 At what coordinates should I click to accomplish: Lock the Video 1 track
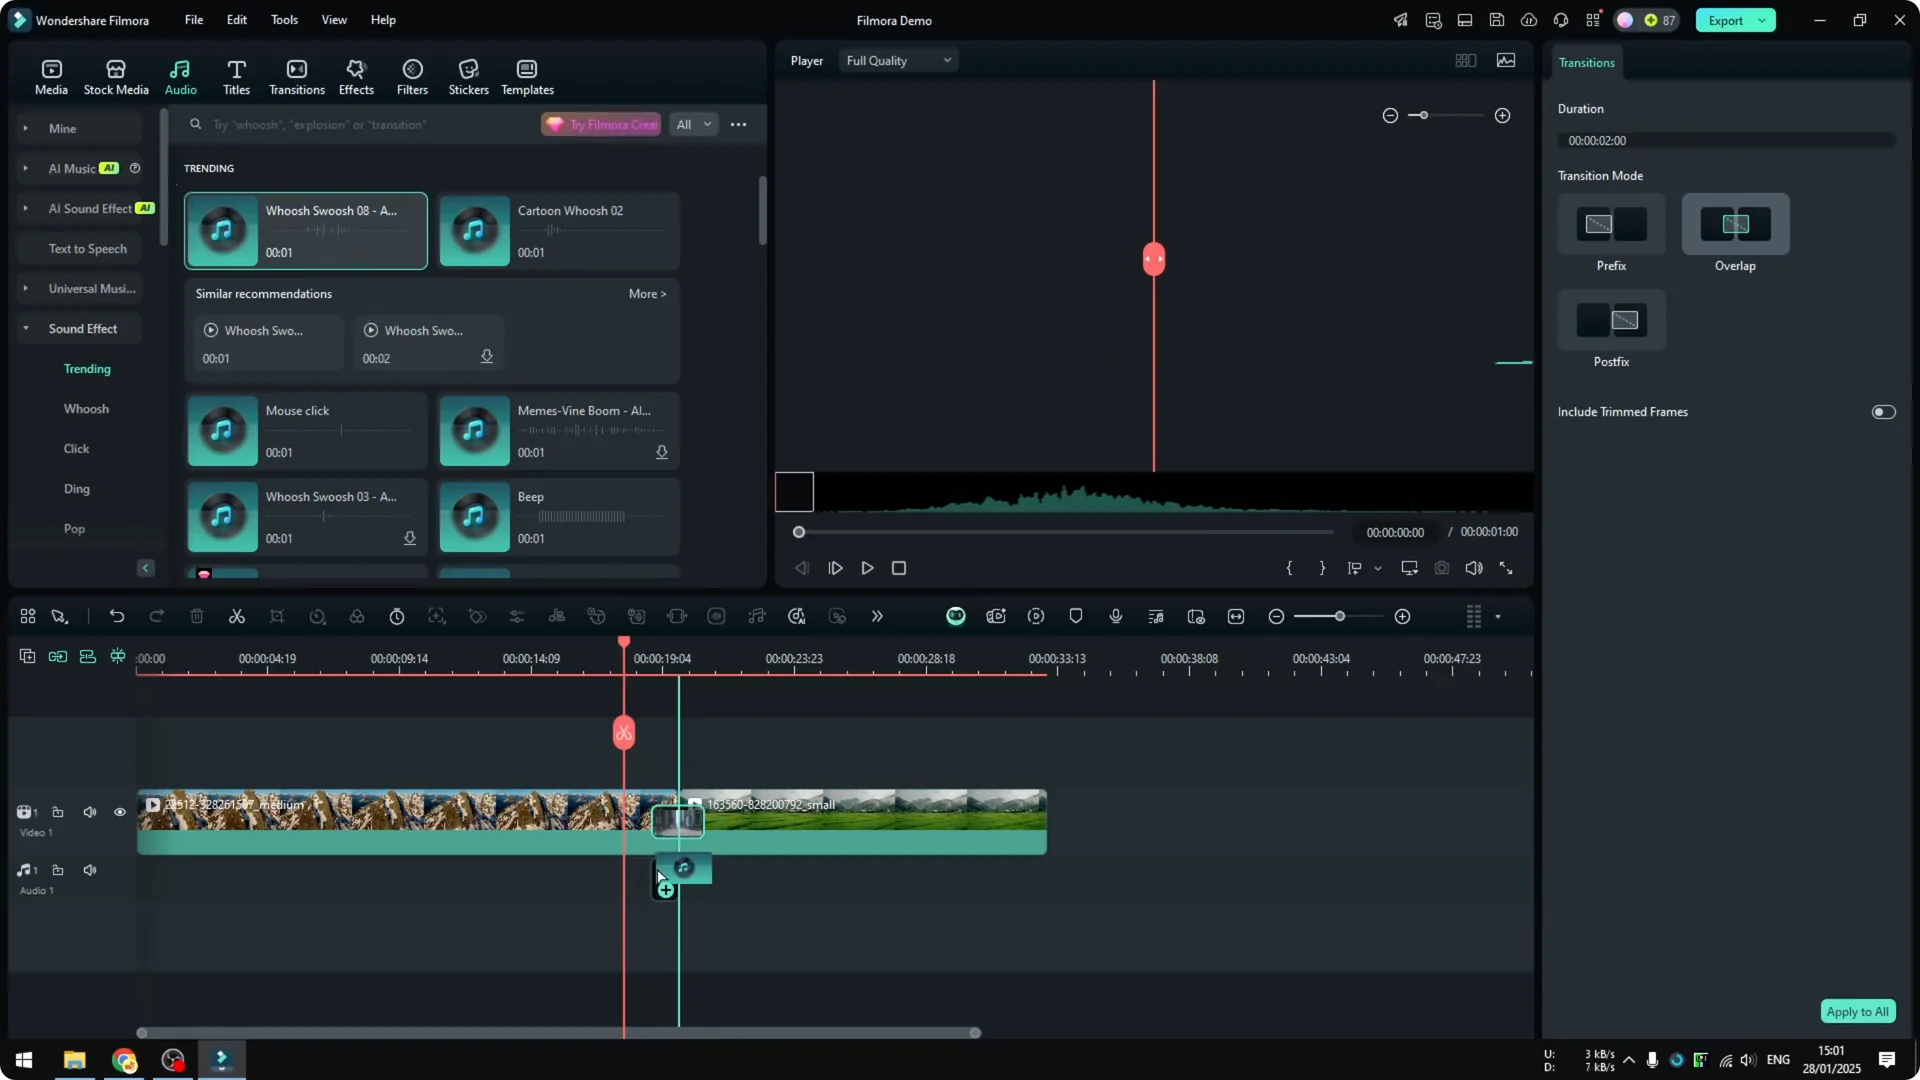pyautogui.click(x=58, y=812)
